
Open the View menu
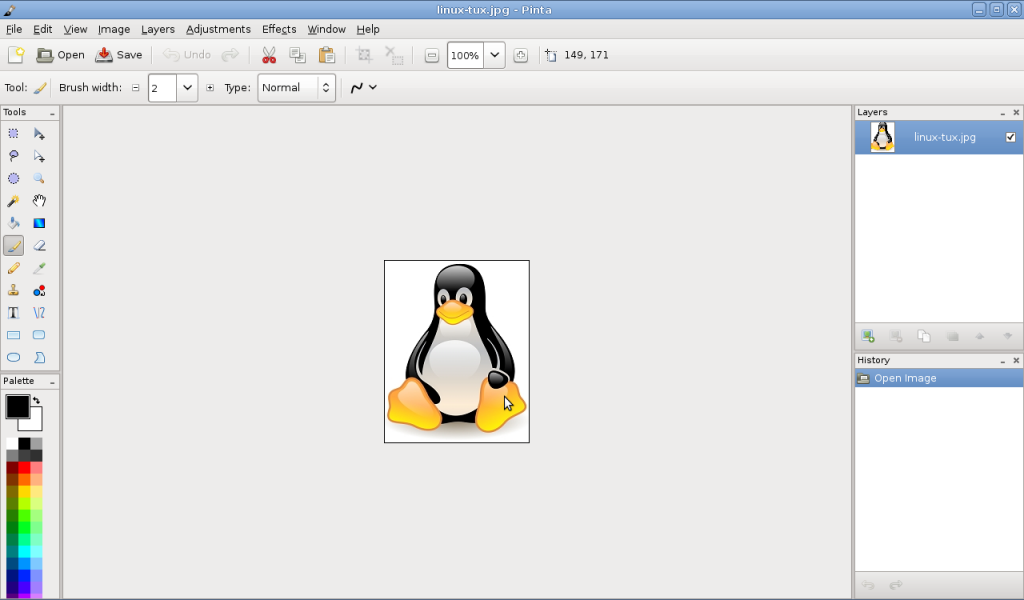(x=75, y=29)
